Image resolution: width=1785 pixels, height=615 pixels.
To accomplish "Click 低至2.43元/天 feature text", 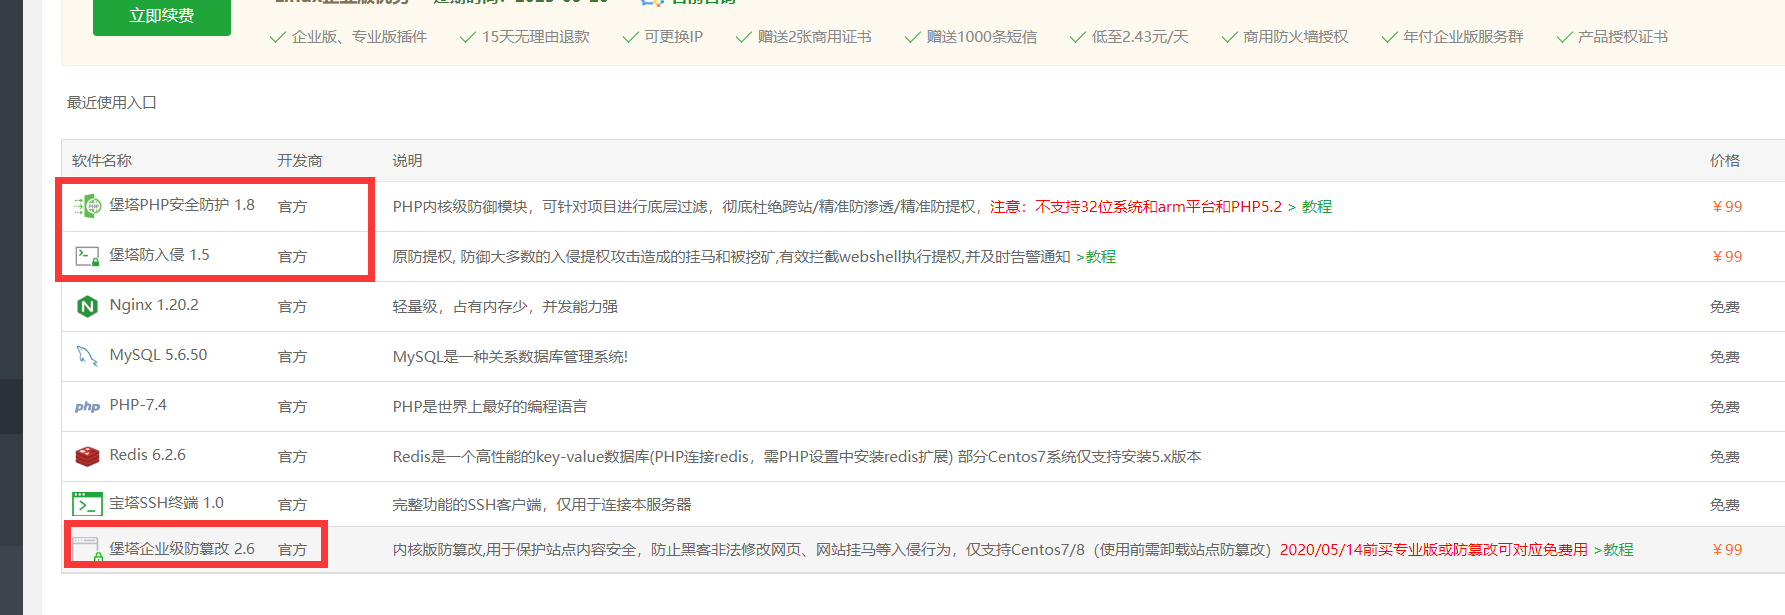I will click(1140, 37).
